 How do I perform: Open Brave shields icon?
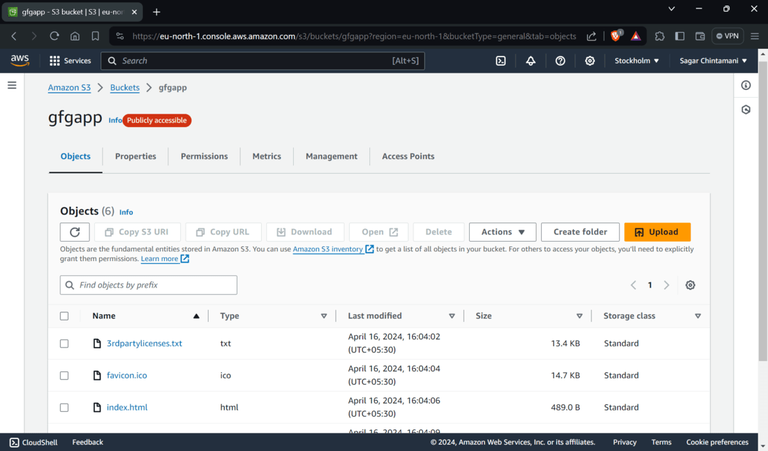point(616,36)
